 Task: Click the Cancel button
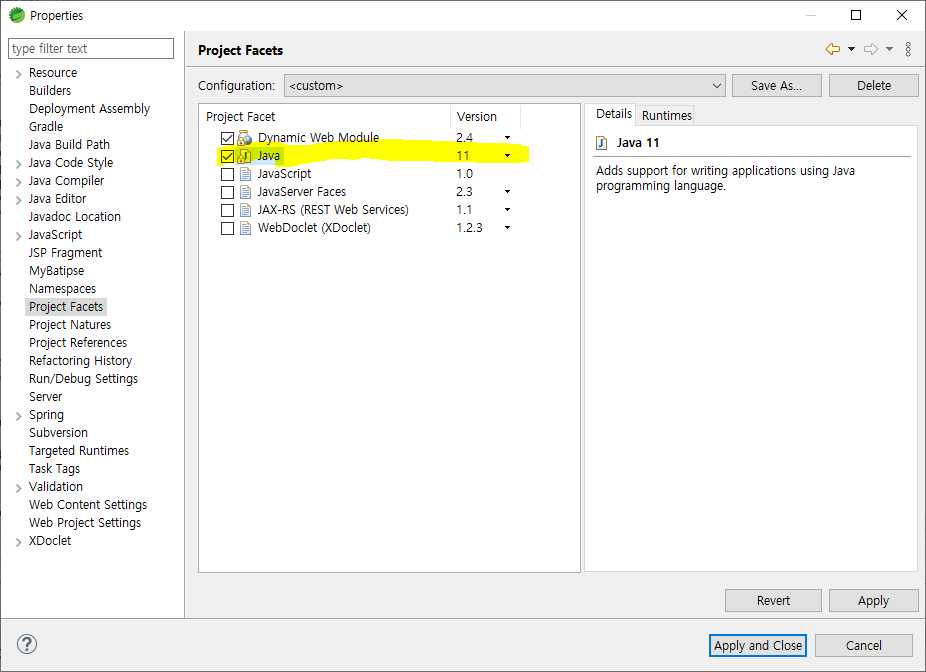tap(863, 645)
